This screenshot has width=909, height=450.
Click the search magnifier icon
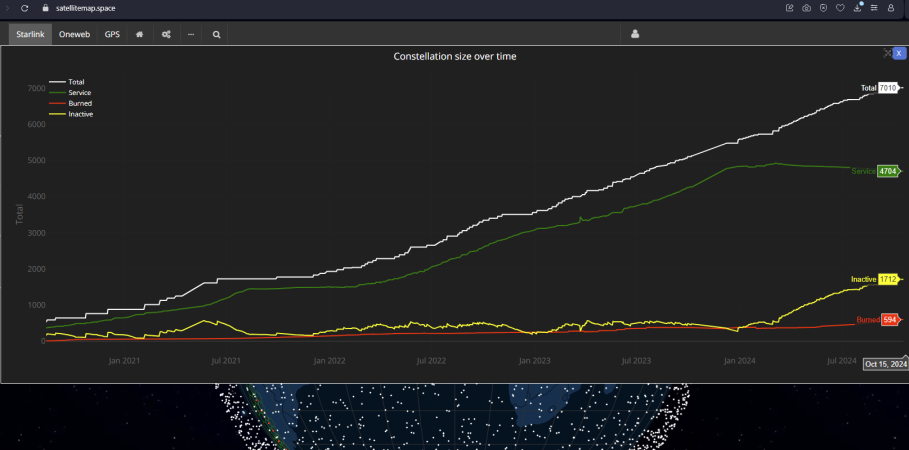click(216, 34)
